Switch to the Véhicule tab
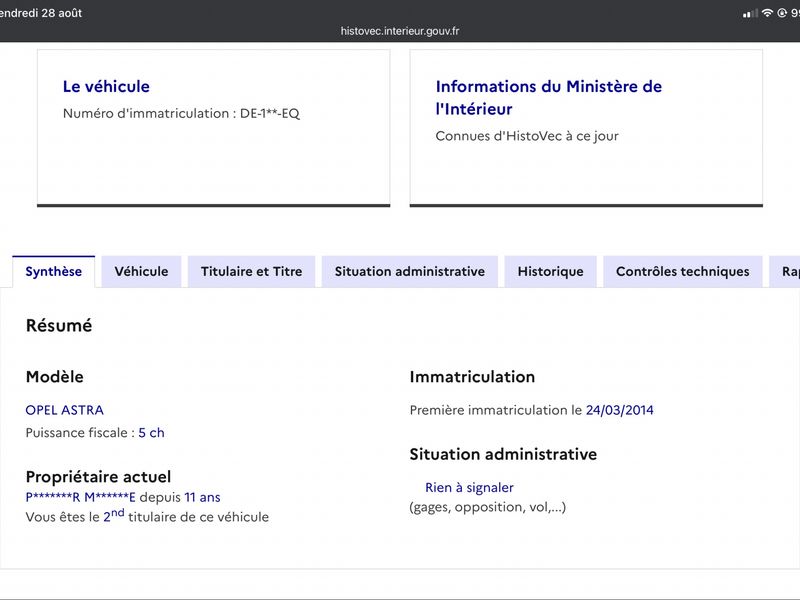 (141, 271)
